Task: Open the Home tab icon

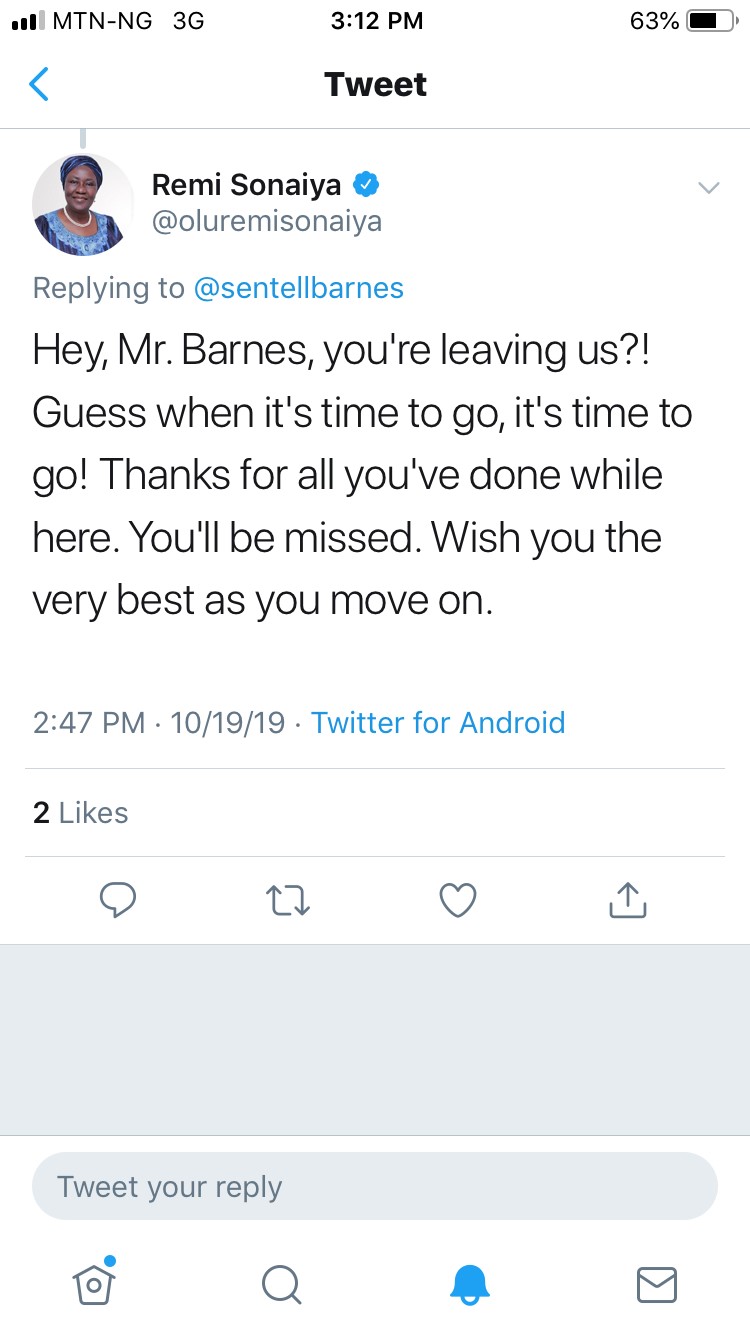Action: point(94,1283)
